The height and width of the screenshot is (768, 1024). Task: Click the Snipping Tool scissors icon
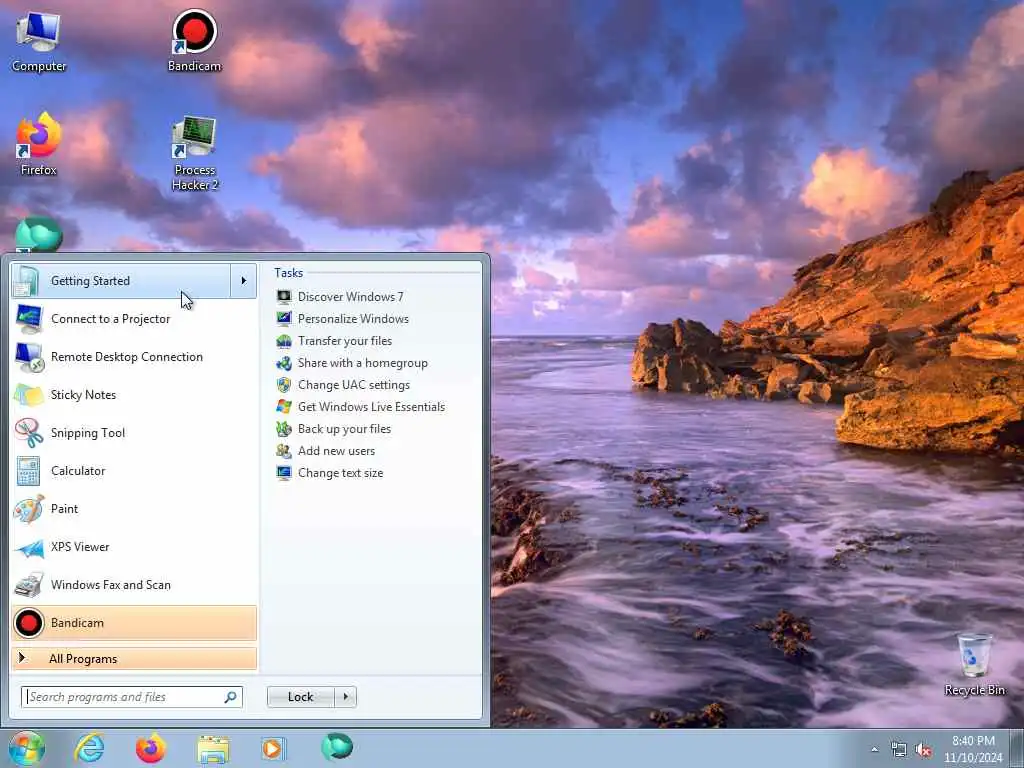[x=29, y=433]
